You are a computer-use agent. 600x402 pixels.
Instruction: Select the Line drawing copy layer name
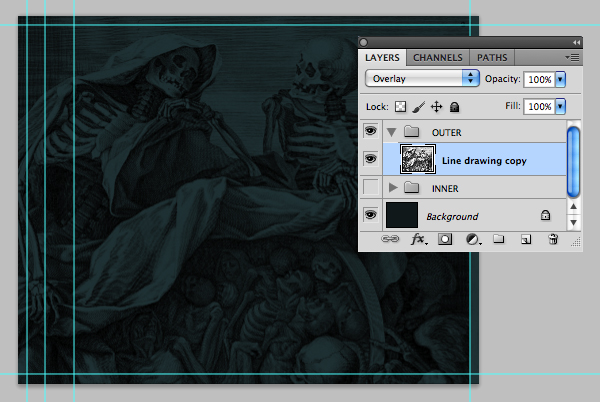tap(484, 161)
